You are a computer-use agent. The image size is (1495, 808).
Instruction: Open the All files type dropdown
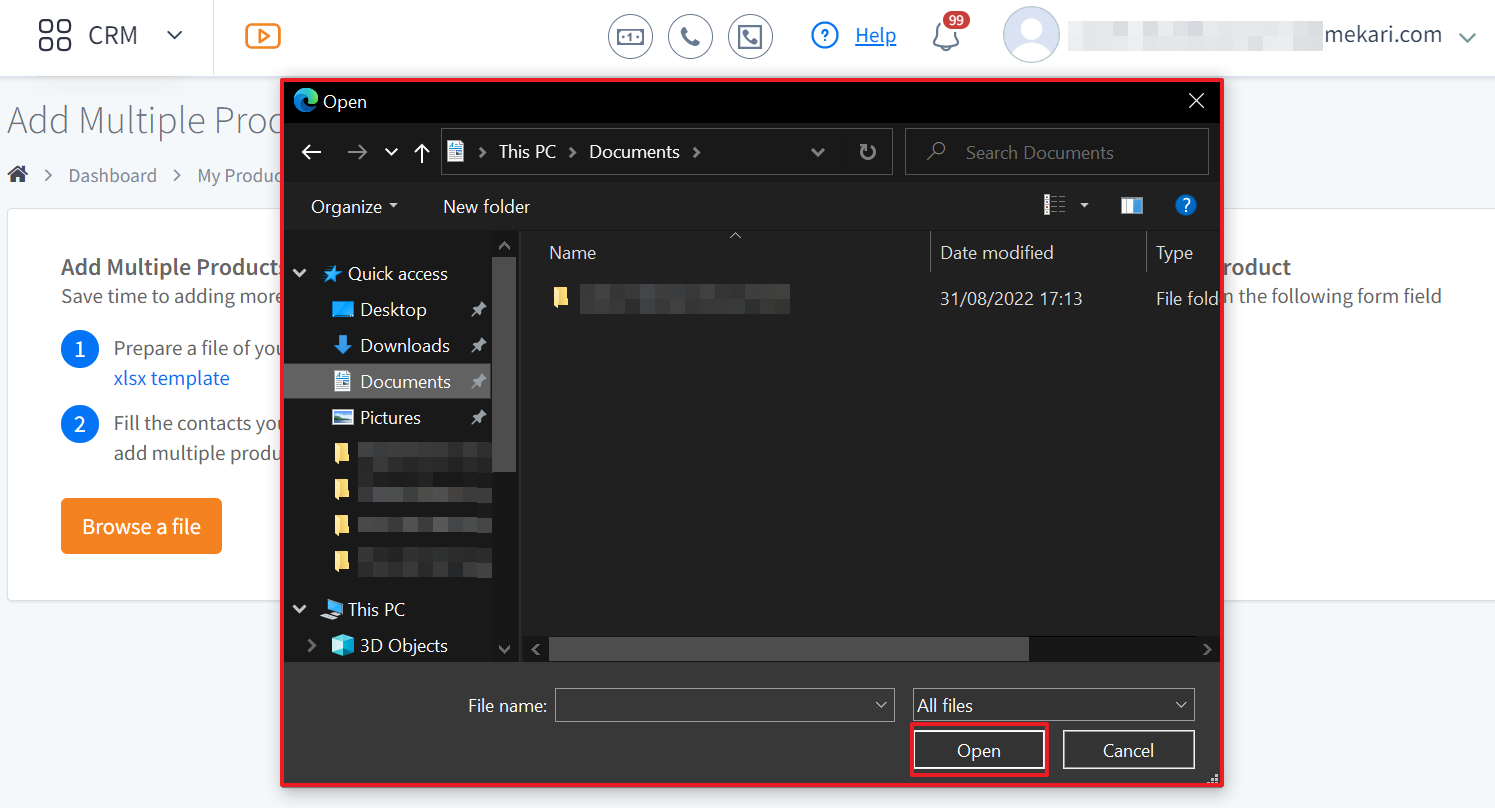click(x=1053, y=705)
